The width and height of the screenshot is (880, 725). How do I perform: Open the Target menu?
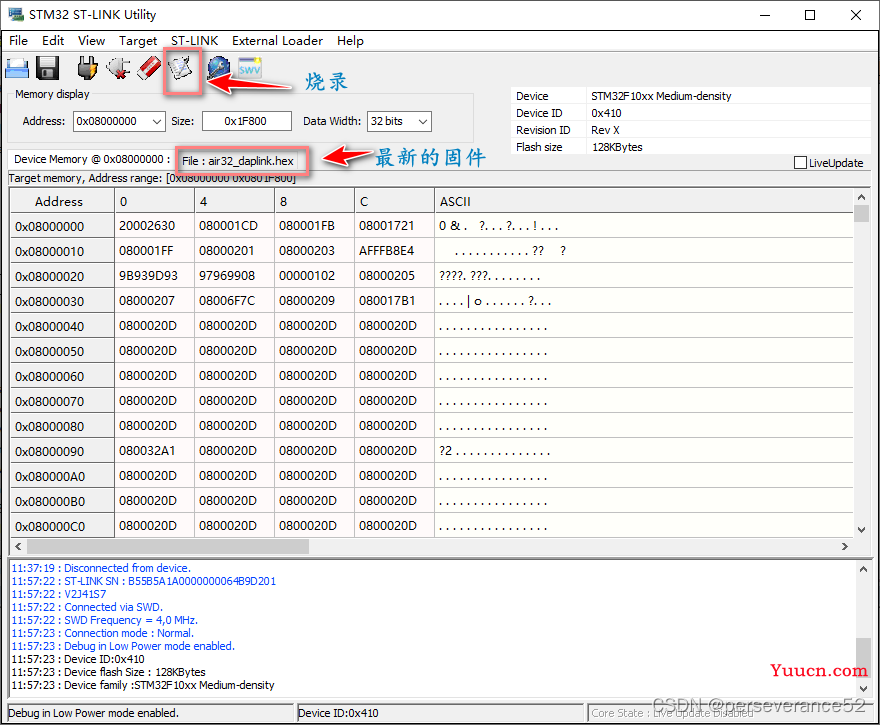tap(138, 41)
